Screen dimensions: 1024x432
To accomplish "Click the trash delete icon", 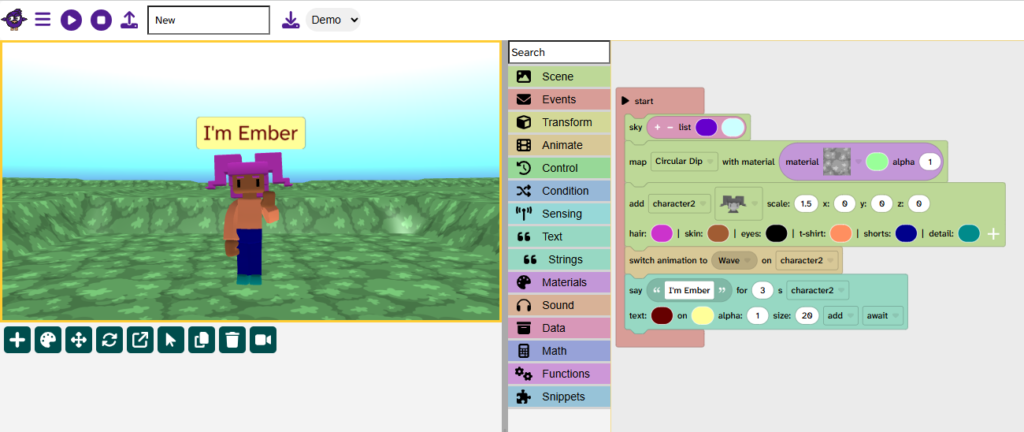I will coord(232,340).
